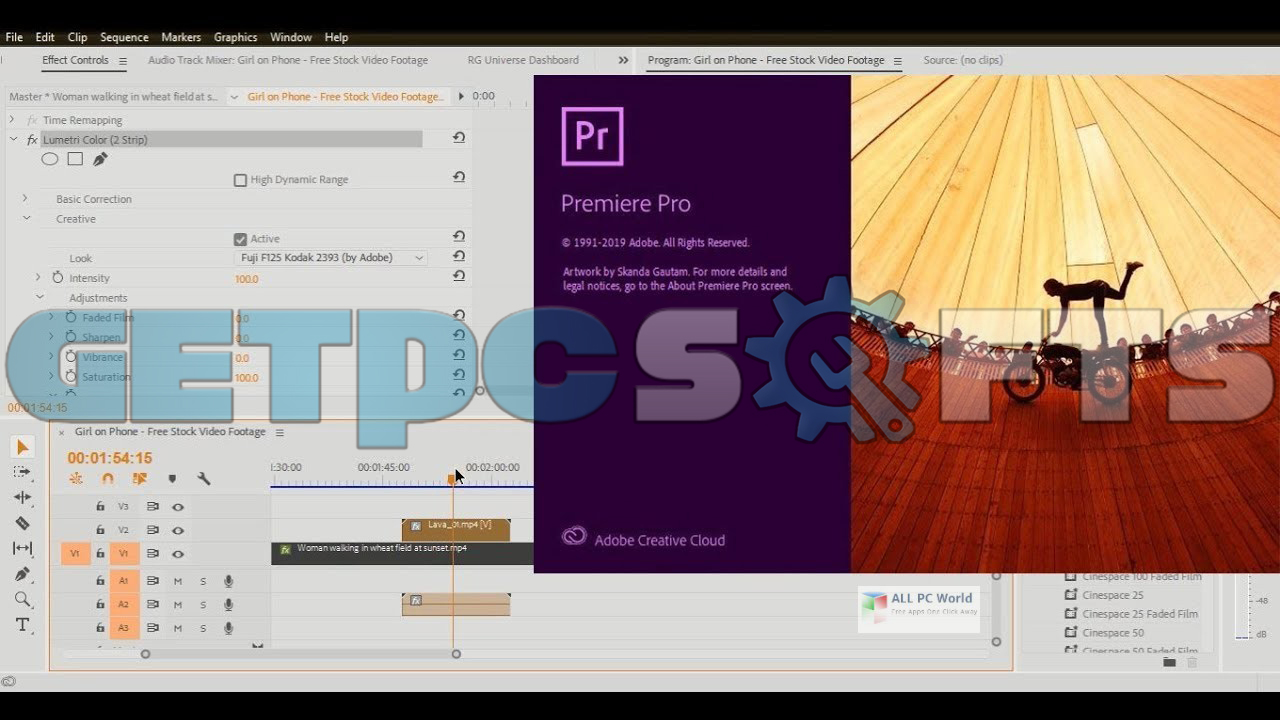Mute audio track A1
The width and height of the screenshot is (1280, 720).
(178, 581)
